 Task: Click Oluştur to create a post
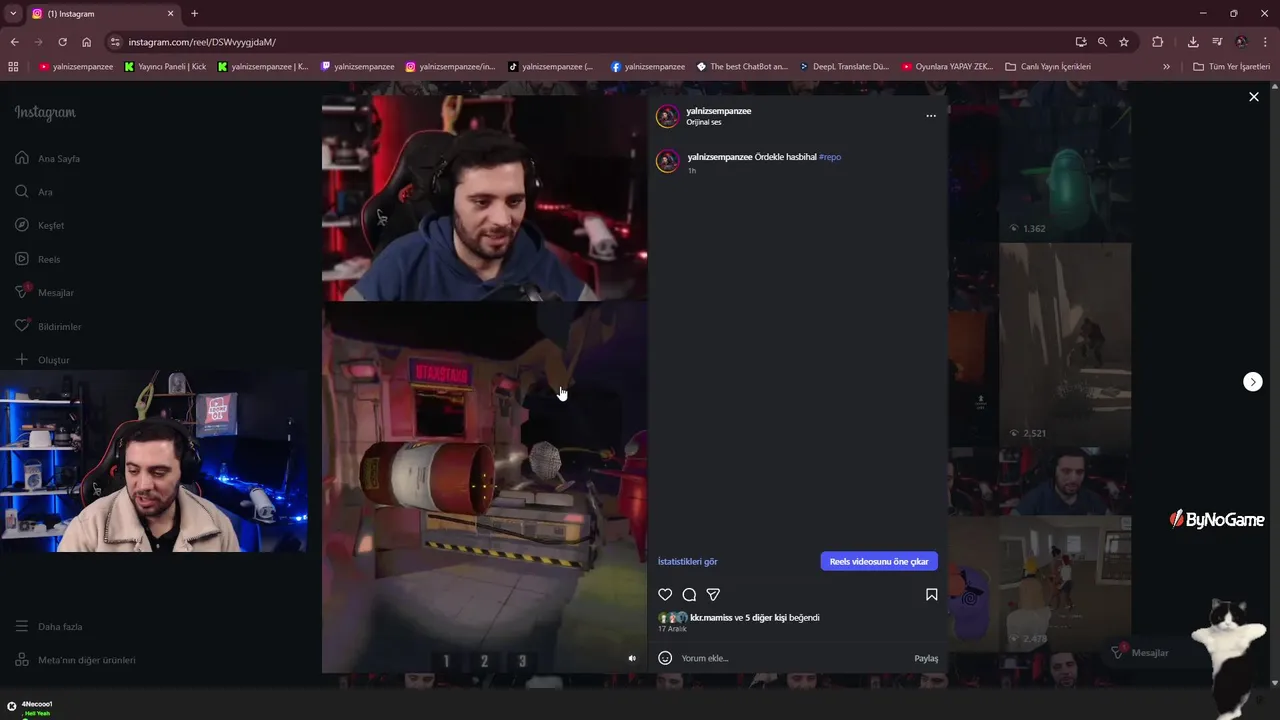pos(42,360)
